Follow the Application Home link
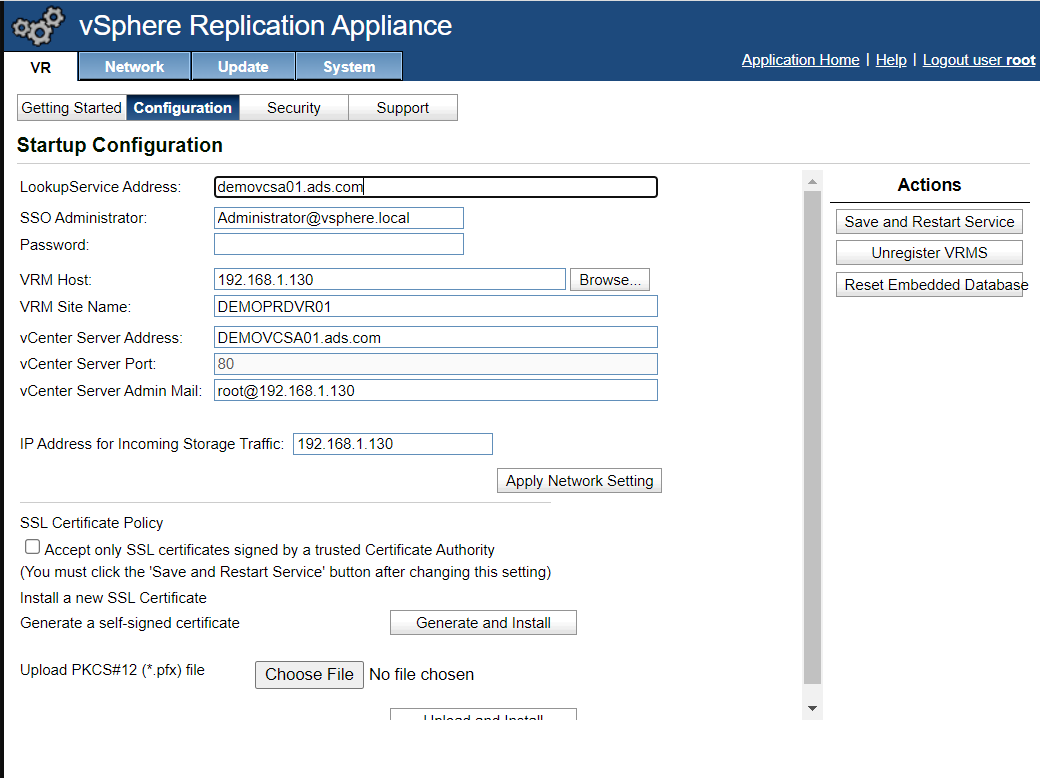Image resolution: width=1040 pixels, height=778 pixels. tap(801, 60)
